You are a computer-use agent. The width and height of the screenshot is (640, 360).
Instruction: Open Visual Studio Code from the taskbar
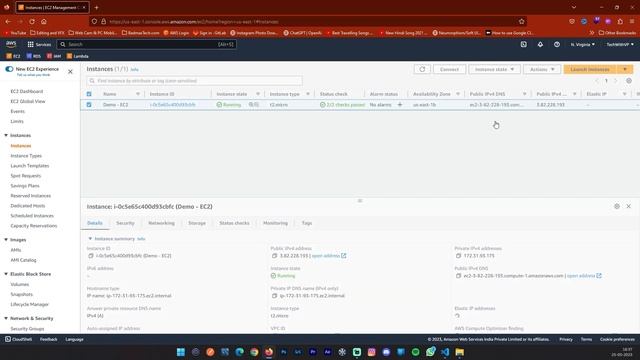445,352
